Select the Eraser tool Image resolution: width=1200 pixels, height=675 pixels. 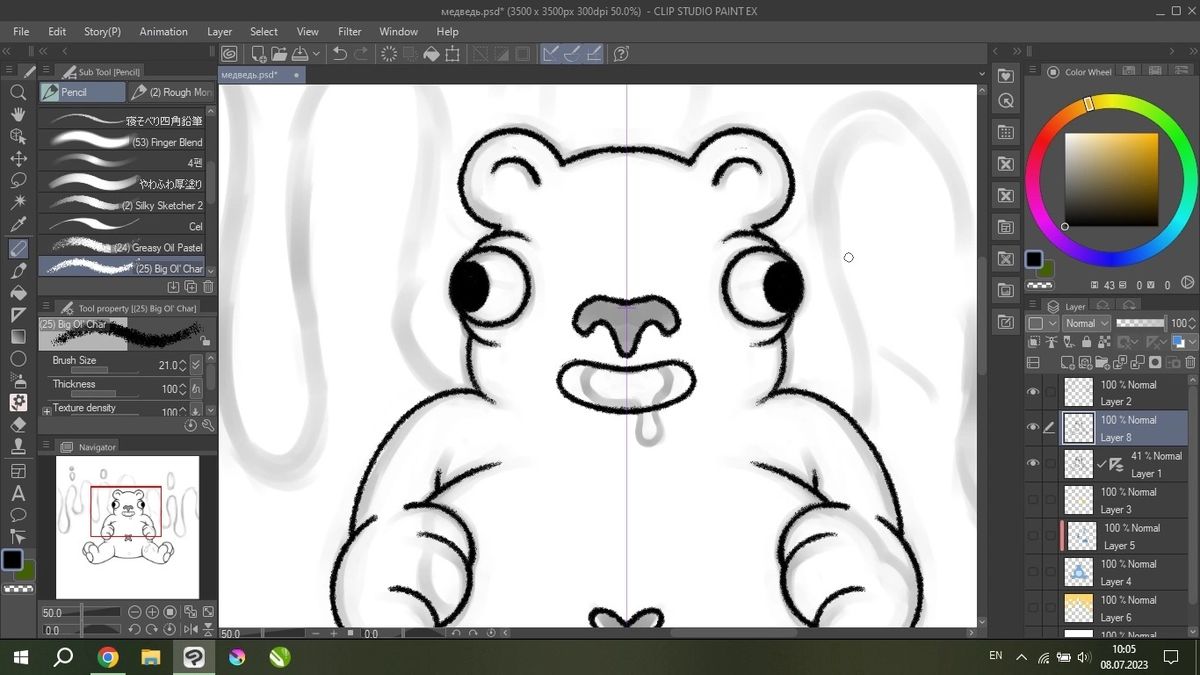tap(18, 425)
